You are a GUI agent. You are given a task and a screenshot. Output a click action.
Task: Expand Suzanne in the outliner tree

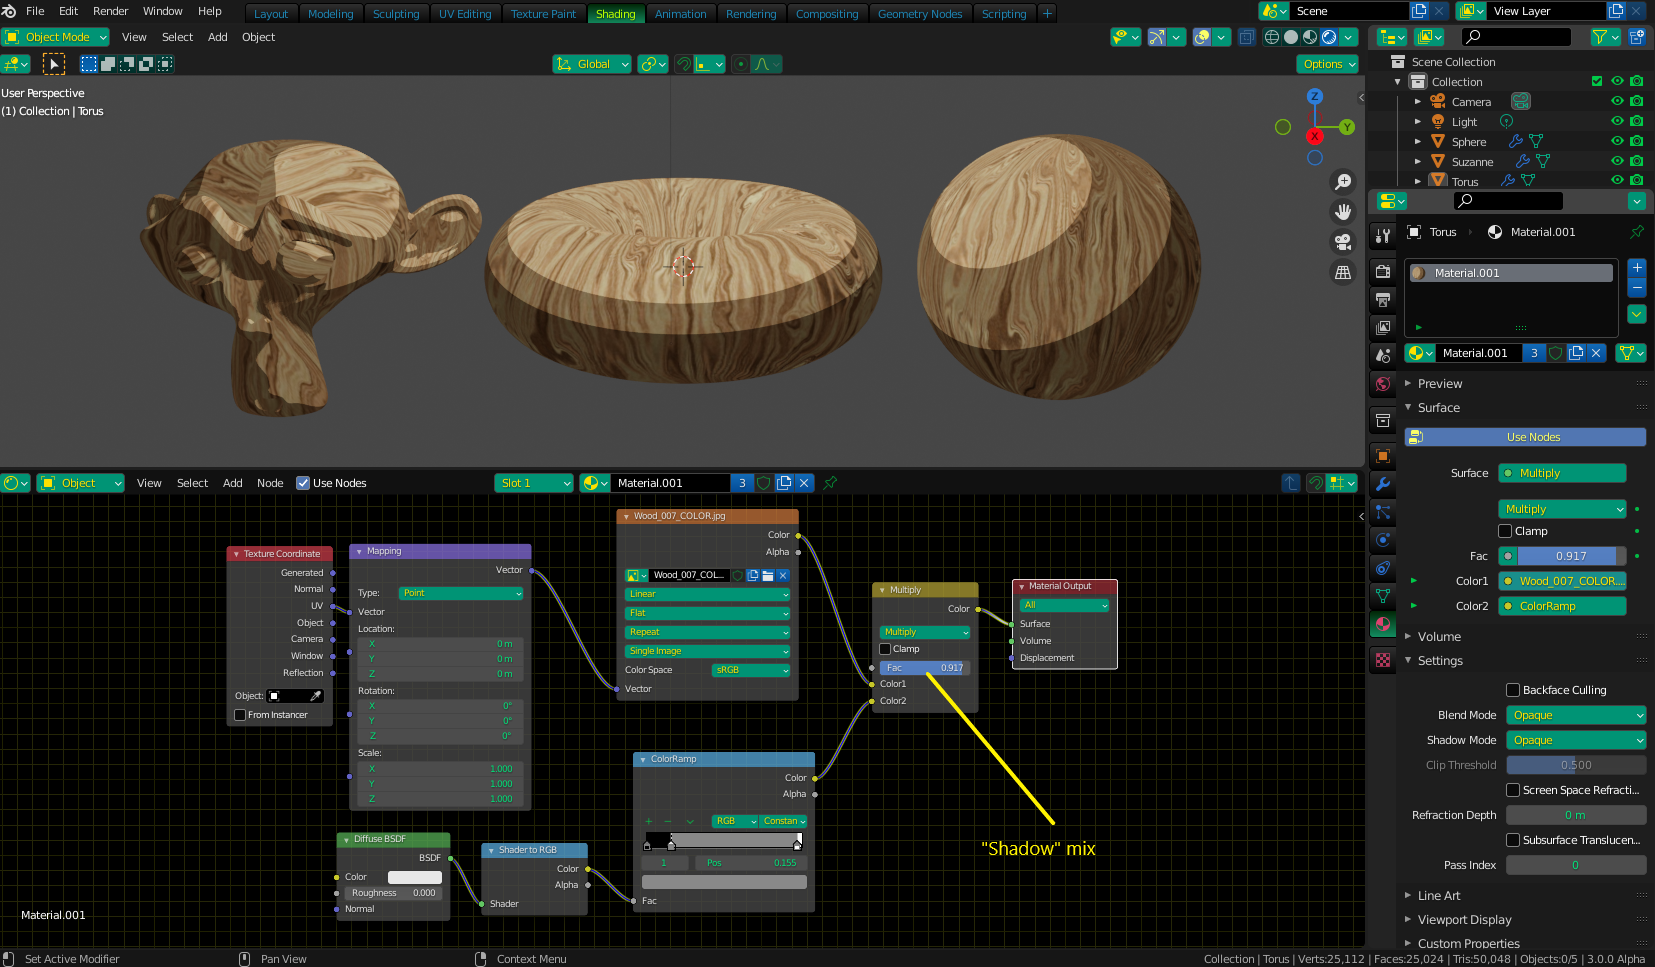point(1417,161)
